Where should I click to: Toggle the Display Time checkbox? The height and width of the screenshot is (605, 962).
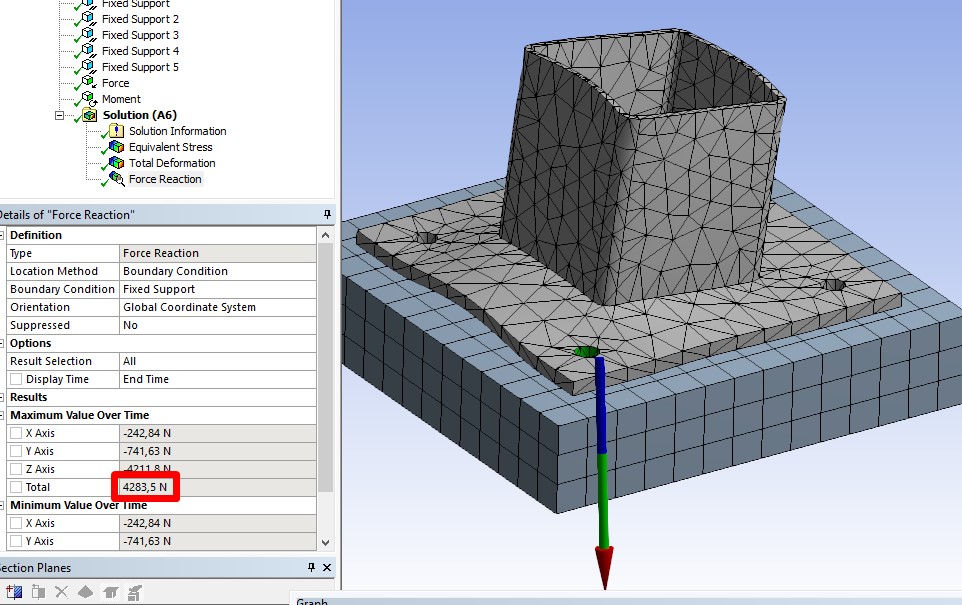click(x=16, y=379)
